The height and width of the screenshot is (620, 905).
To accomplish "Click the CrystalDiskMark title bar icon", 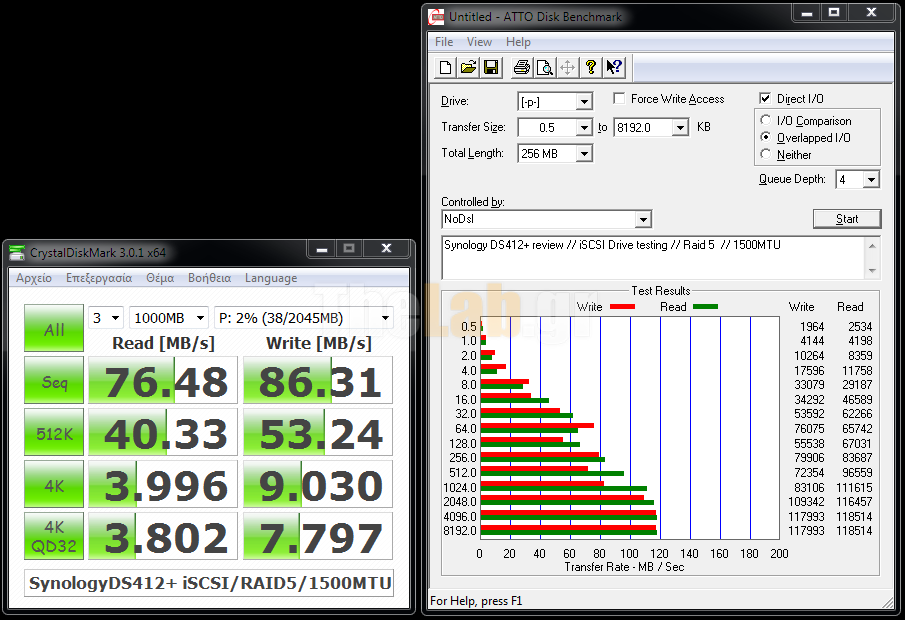I will click(17, 252).
